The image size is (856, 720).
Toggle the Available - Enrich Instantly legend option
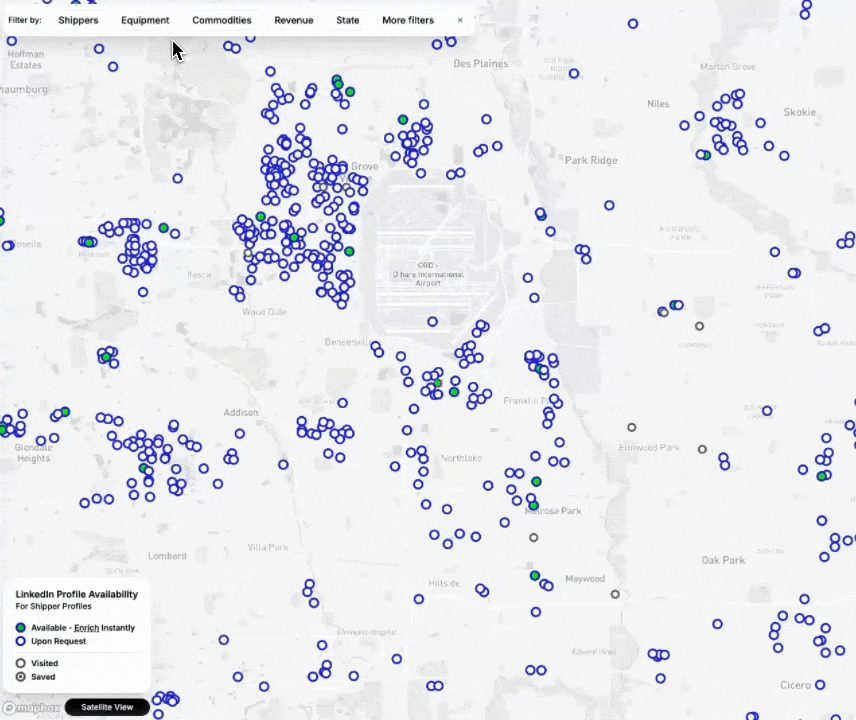[x=21, y=627]
